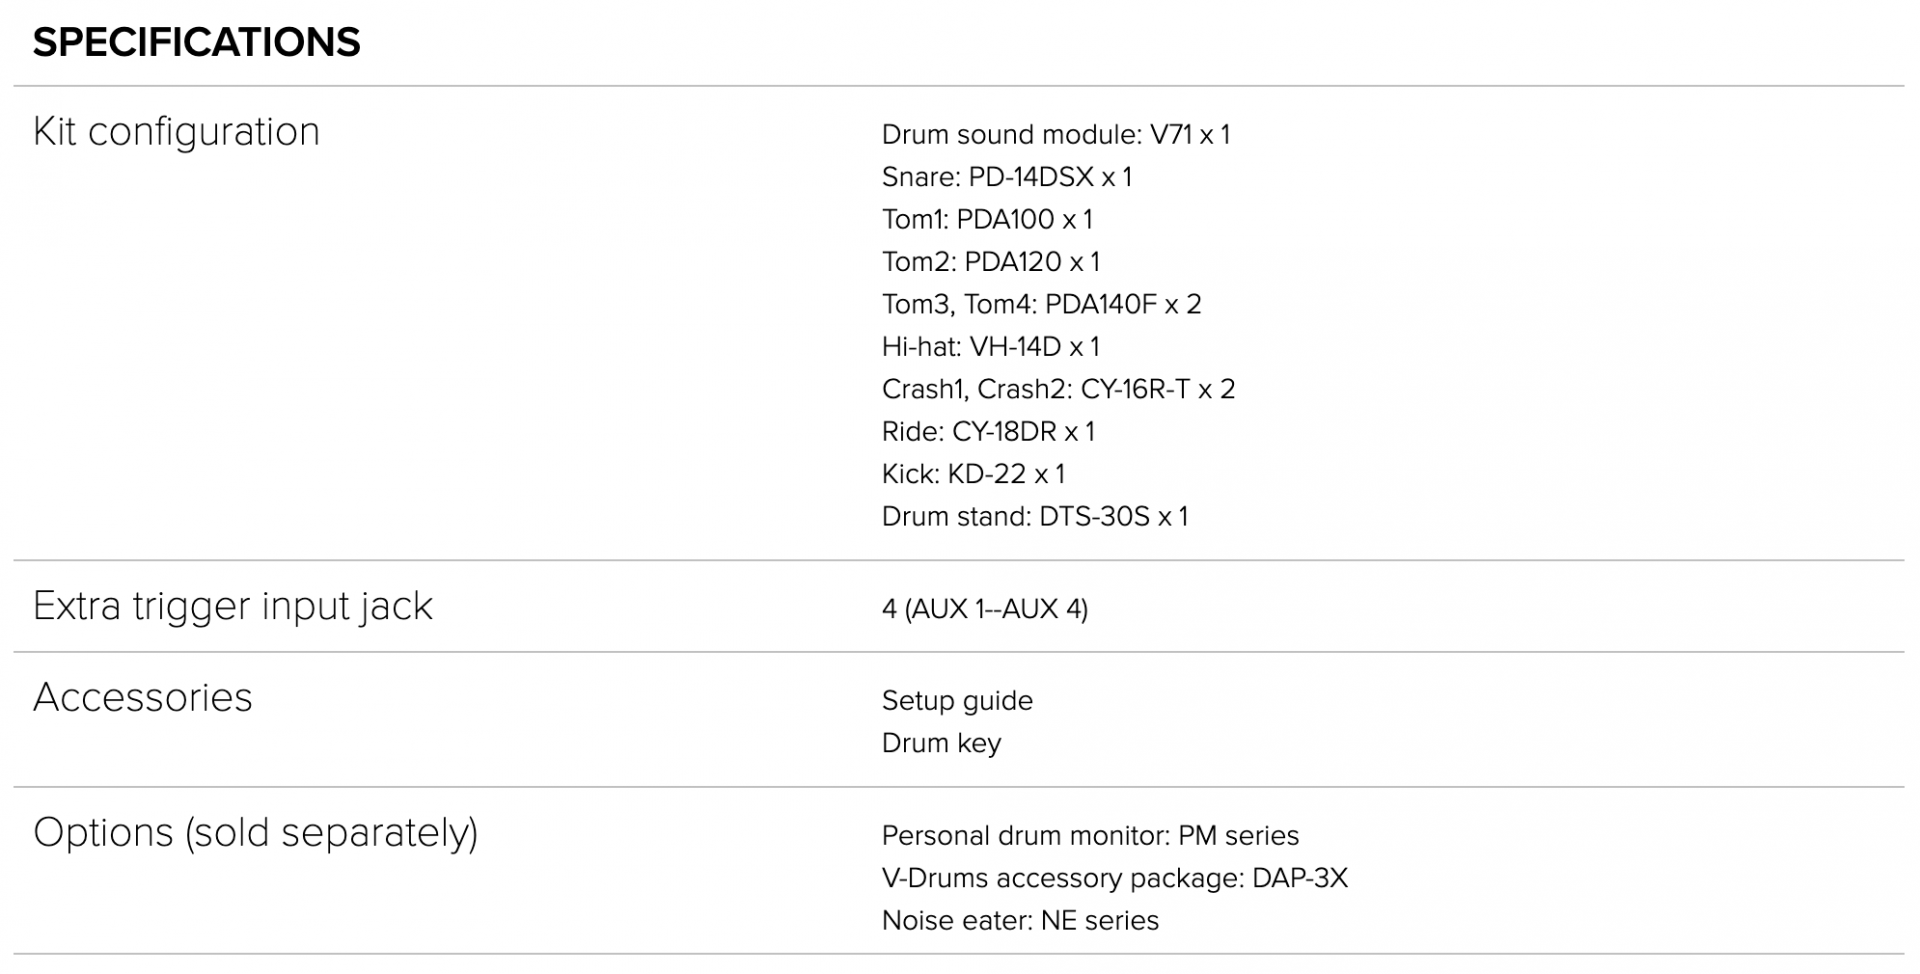Viewport: 1920px width, 974px height.
Task: Select the Accessories row label
Action: pos(143,698)
